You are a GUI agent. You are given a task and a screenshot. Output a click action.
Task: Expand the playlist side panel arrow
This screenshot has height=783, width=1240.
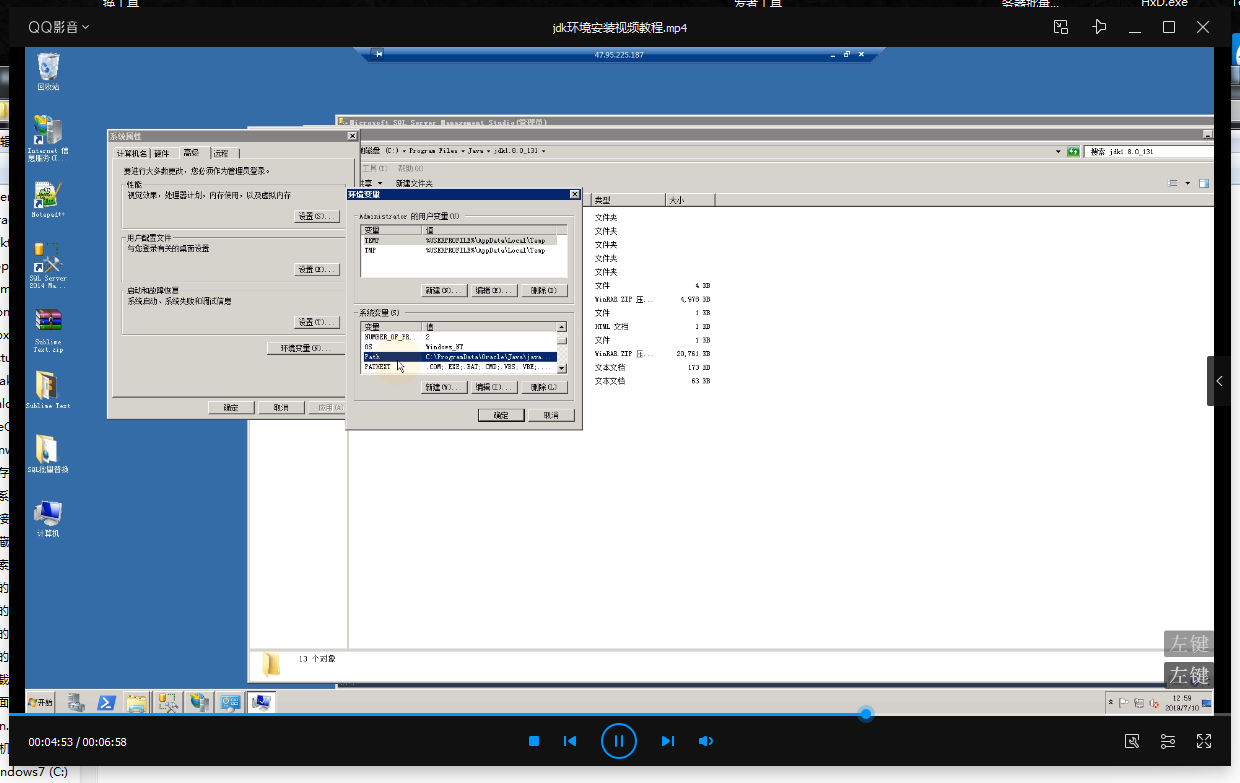click(1219, 381)
